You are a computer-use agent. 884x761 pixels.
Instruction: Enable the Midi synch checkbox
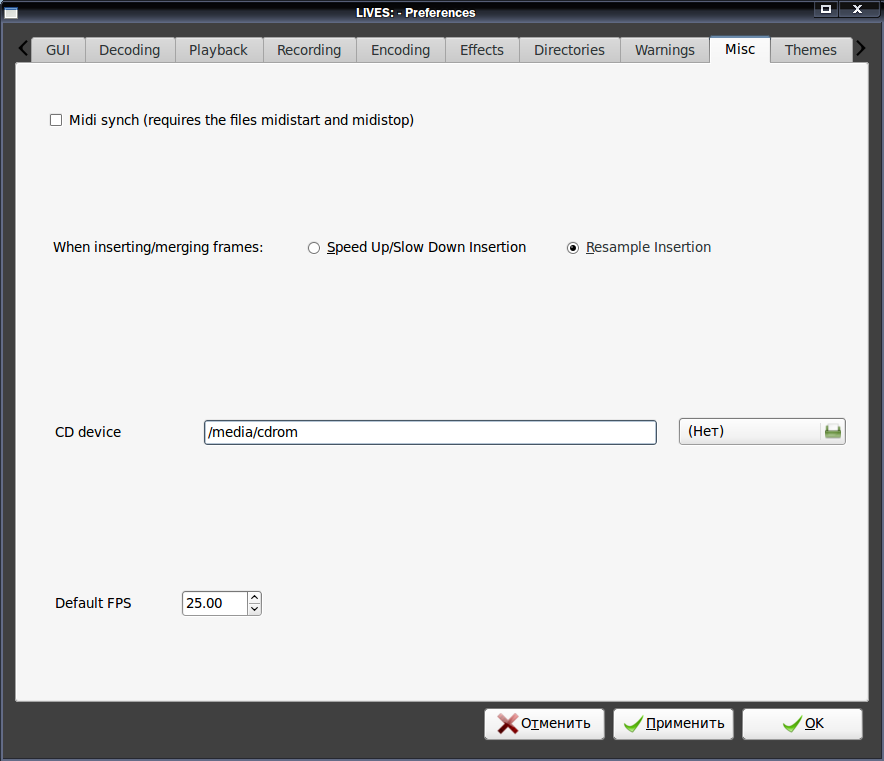tap(56, 120)
